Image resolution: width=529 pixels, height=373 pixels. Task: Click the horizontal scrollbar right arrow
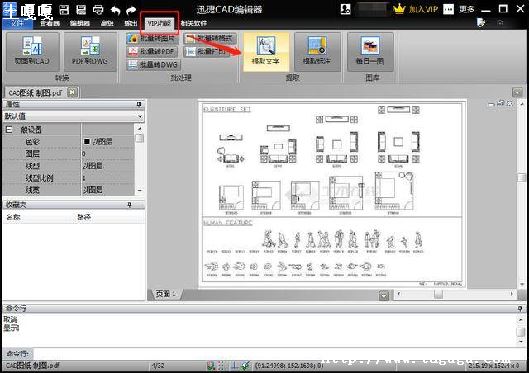(512, 294)
